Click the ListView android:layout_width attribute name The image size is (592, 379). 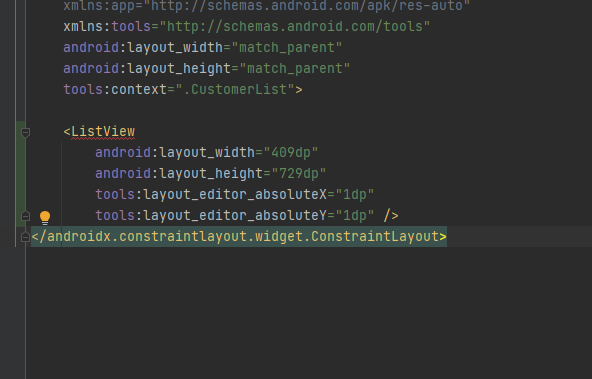tap(175, 153)
